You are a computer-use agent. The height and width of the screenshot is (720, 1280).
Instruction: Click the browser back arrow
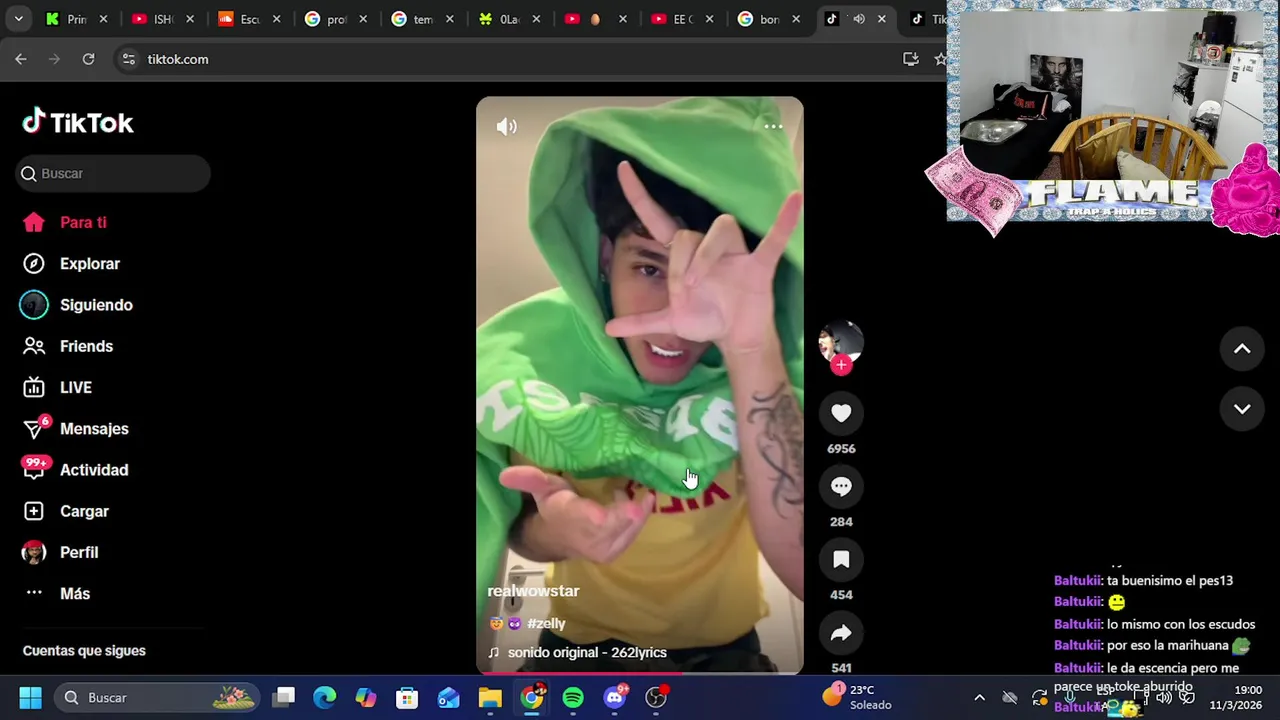(21, 59)
